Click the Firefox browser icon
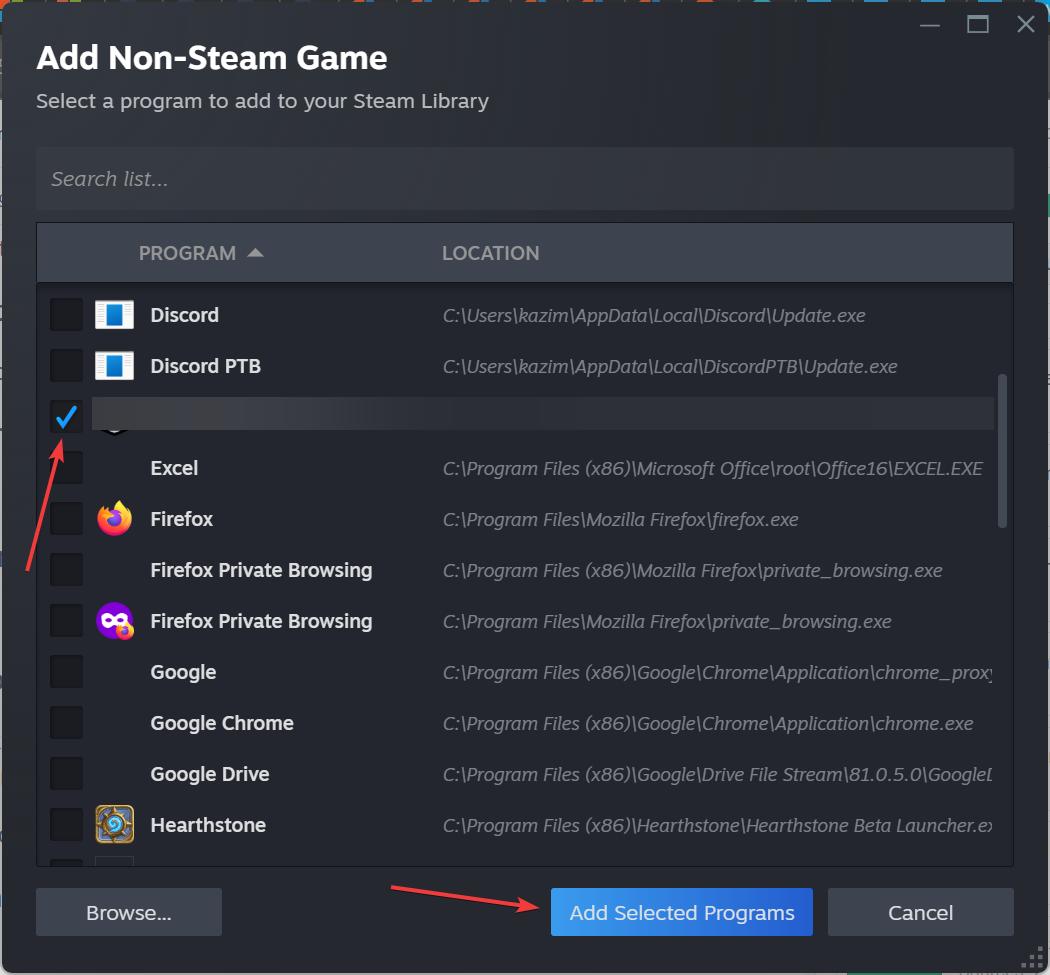The height and width of the screenshot is (975, 1050). pyautogui.click(x=115, y=518)
